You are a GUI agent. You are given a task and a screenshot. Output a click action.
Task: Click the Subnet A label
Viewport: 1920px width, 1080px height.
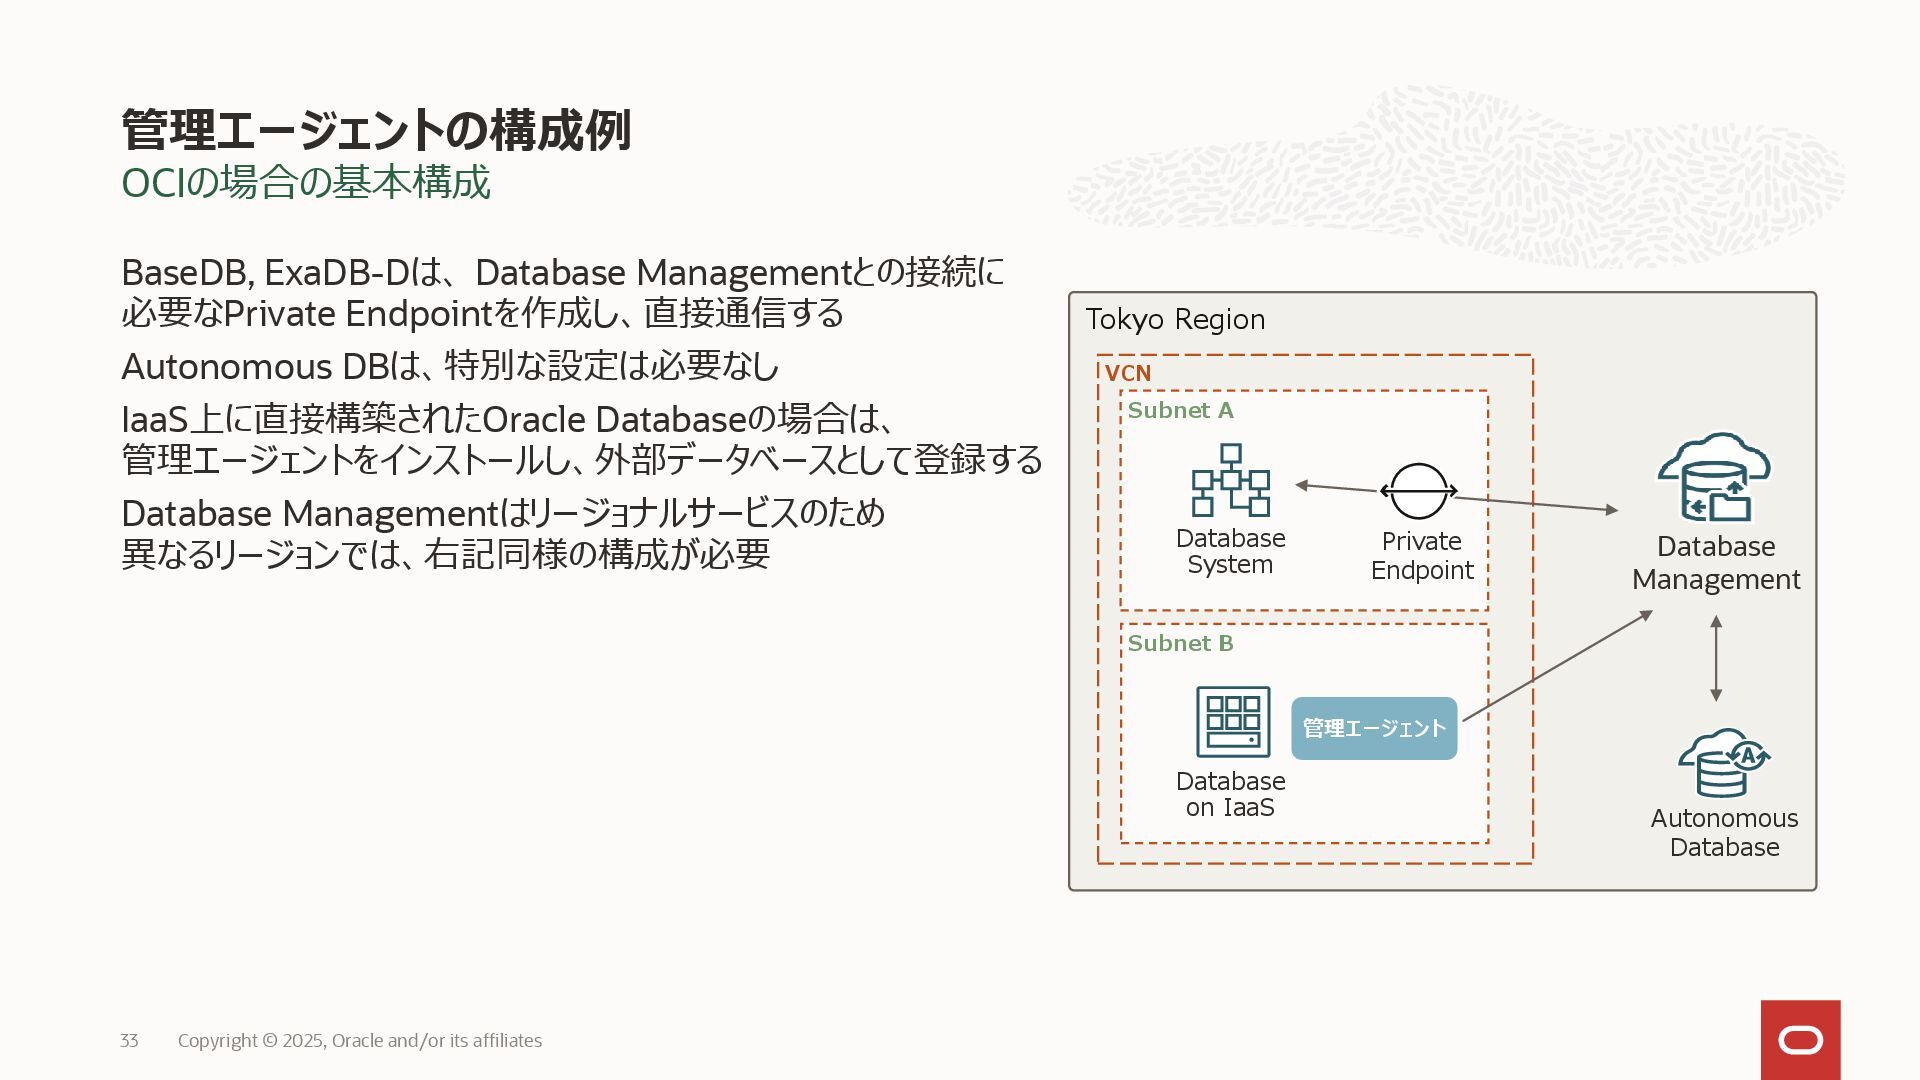1180,410
